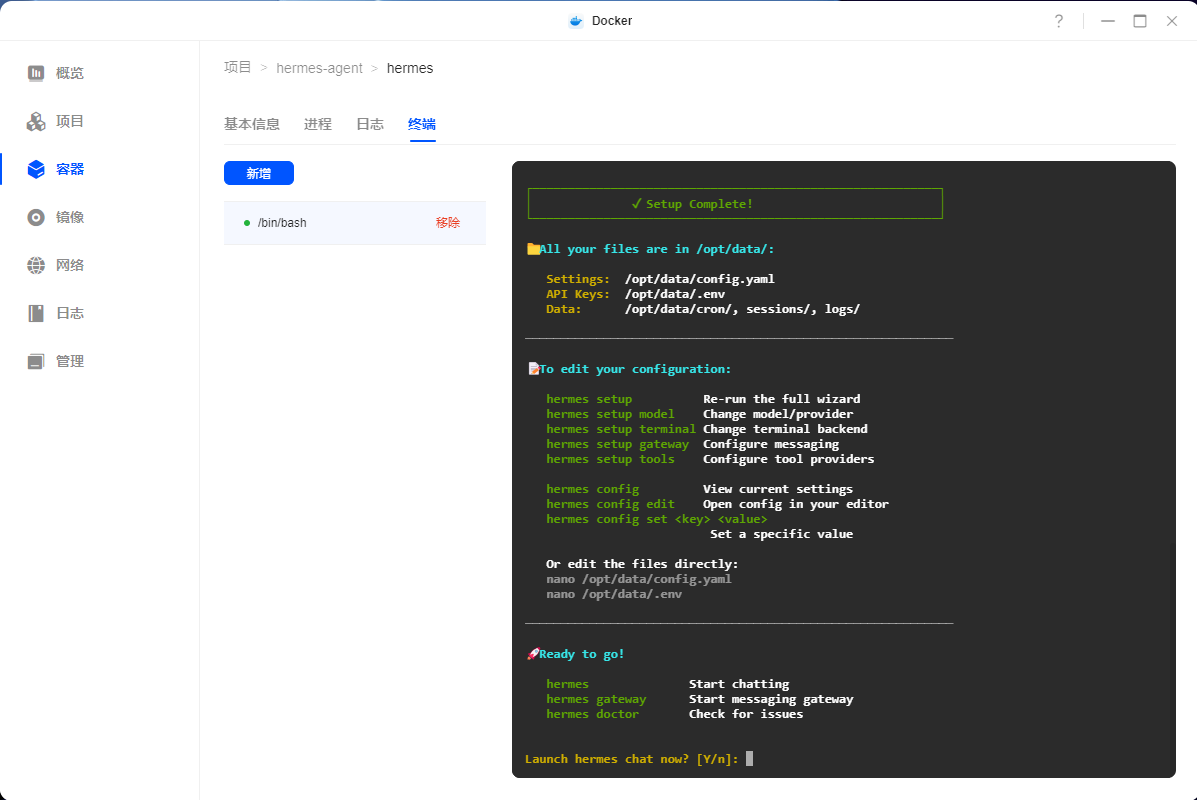Open the 概览 overview sidebar icon
This screenshot has width=1197, height=800.
click(36, 73)
